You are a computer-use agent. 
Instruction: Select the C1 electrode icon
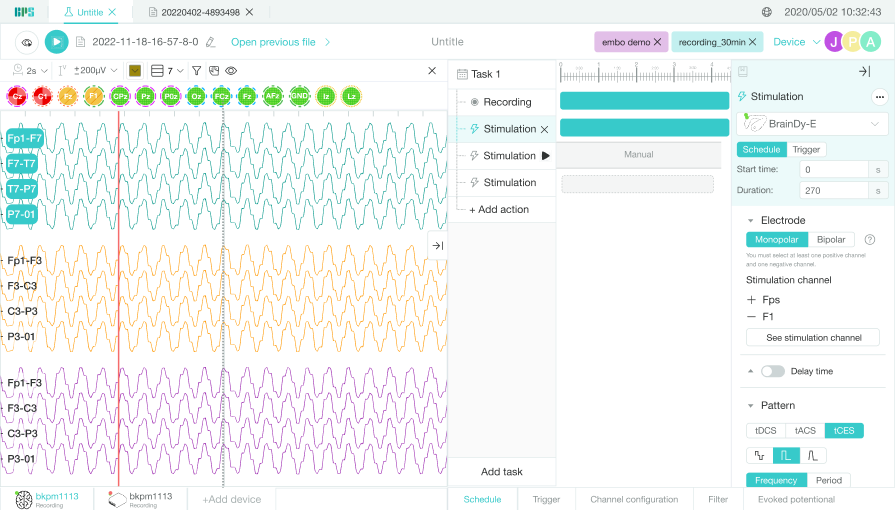42,97
